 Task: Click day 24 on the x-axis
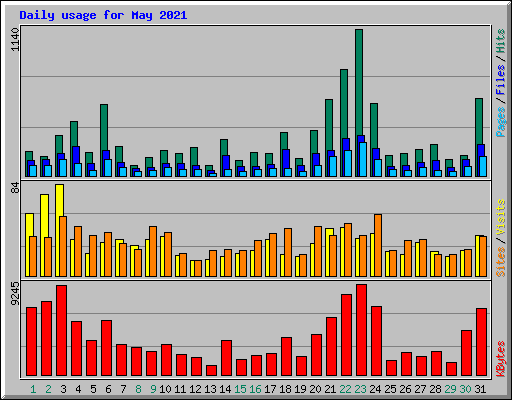coord(375,389)
